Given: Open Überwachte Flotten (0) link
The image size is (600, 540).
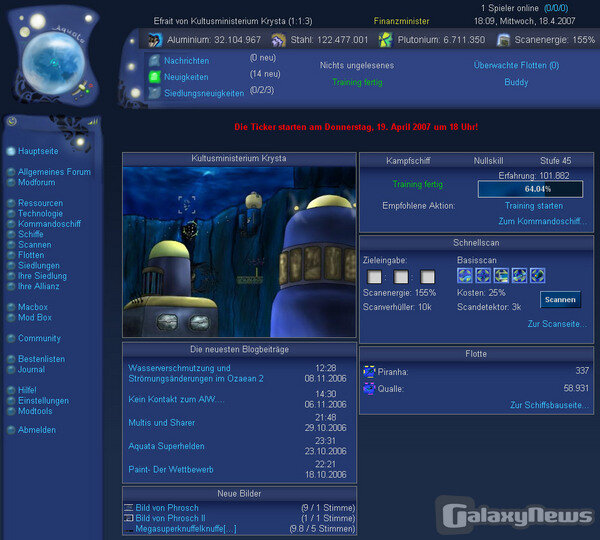Looking at the screenshot, I should coord(516,65).
